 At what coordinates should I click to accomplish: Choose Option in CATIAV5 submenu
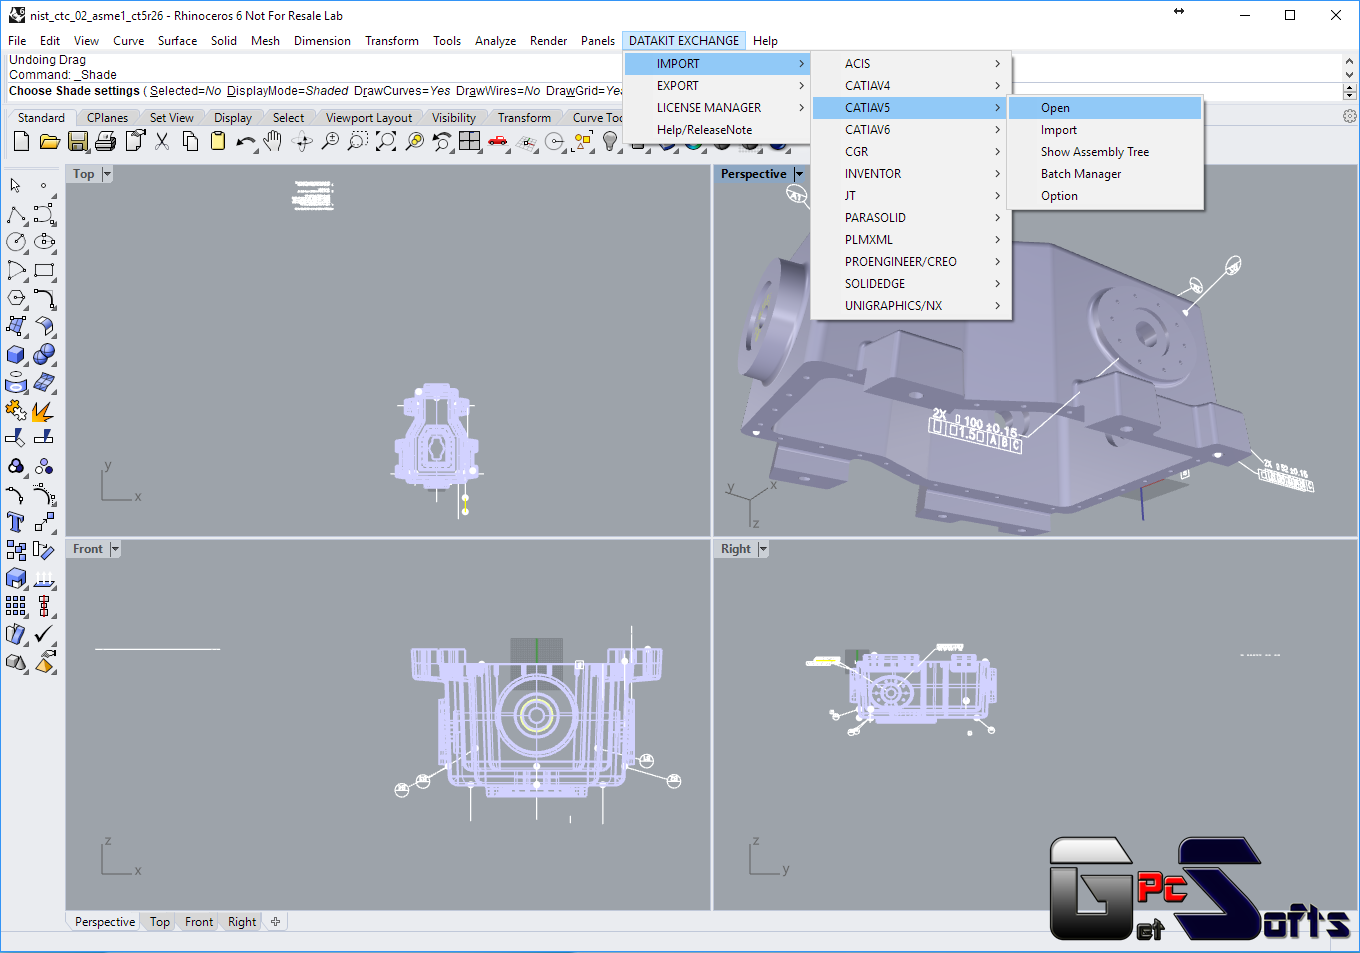[1105, 196]
